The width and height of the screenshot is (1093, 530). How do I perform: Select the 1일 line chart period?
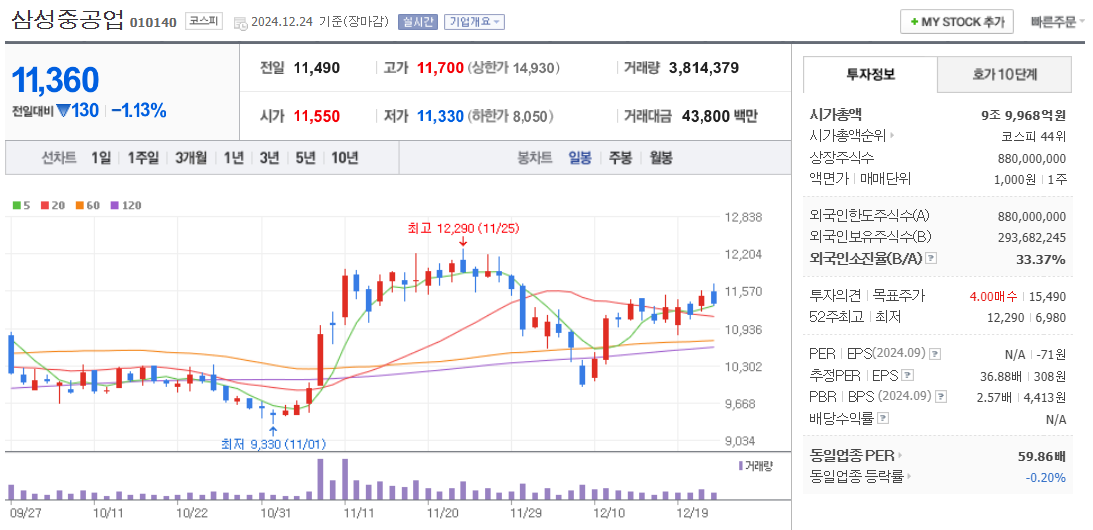(x=100, y=158)
